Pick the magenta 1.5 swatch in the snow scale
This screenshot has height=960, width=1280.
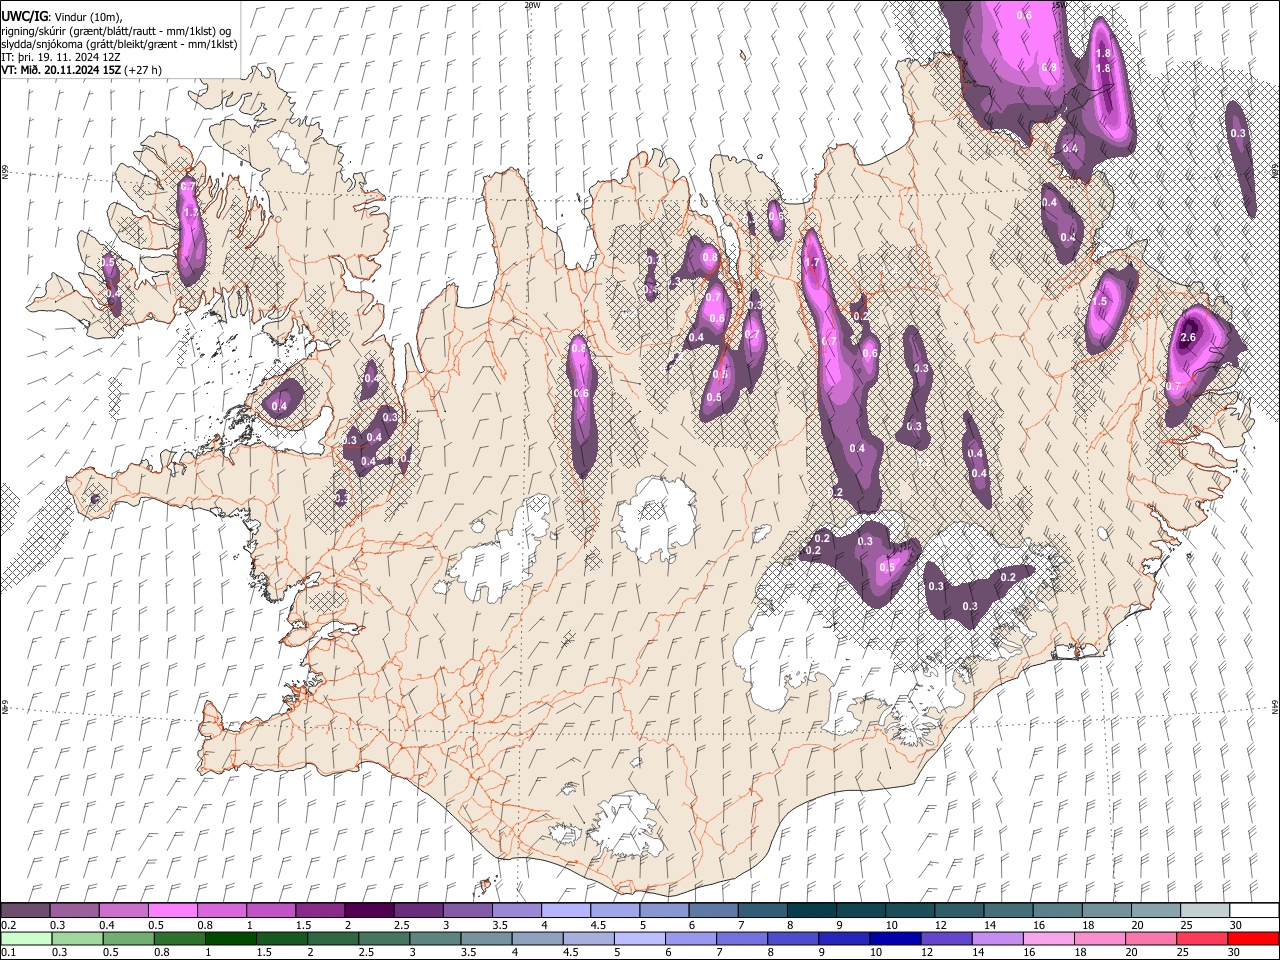click(319, 910)
